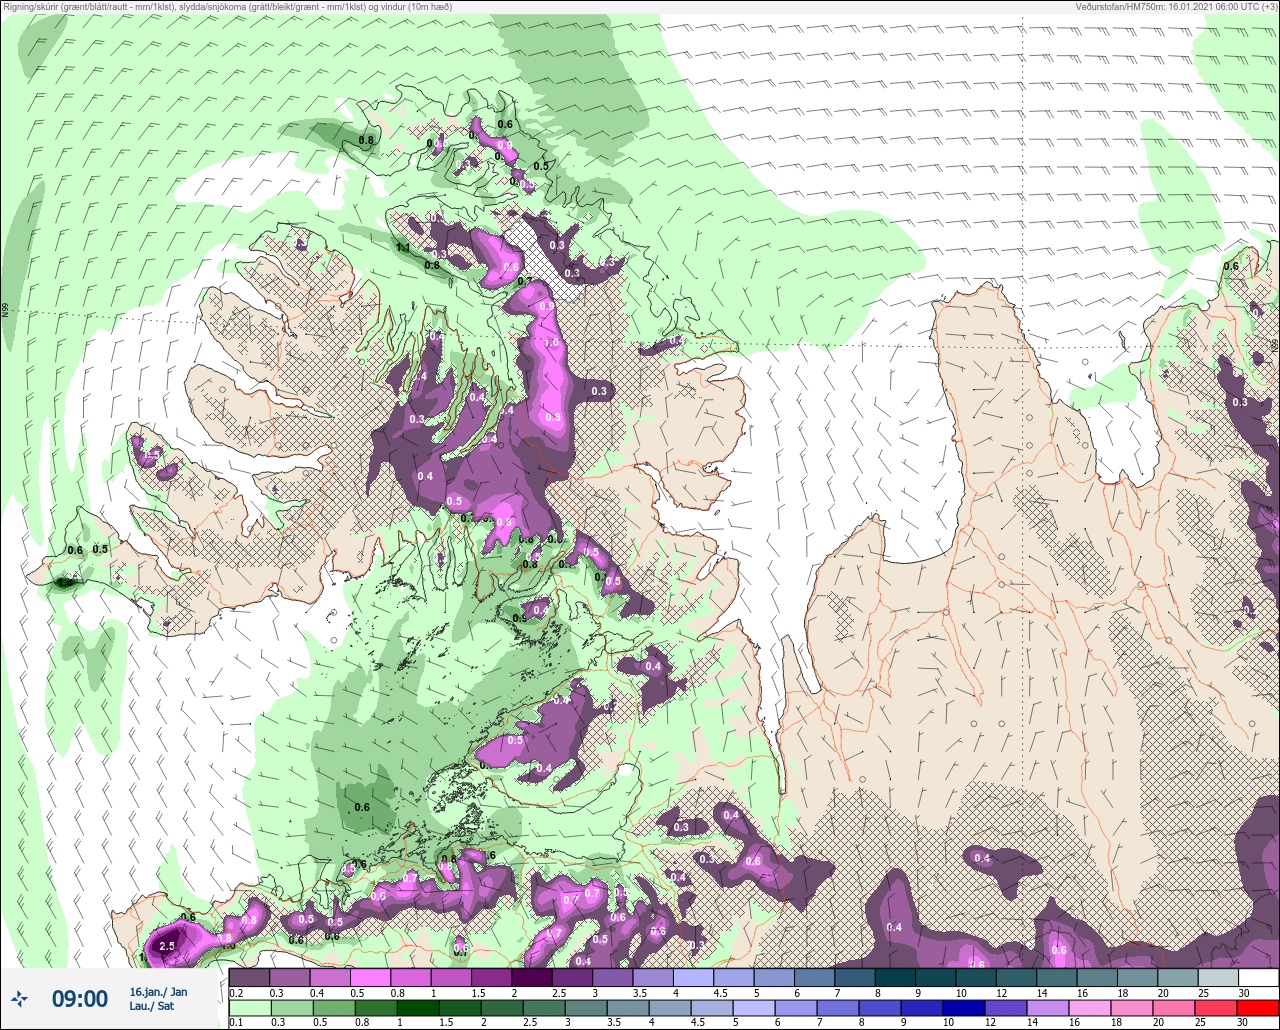Pick the upper legend white swatch labeled 30
This screenshot has width=1280, height=1030.
(1259, 977)
